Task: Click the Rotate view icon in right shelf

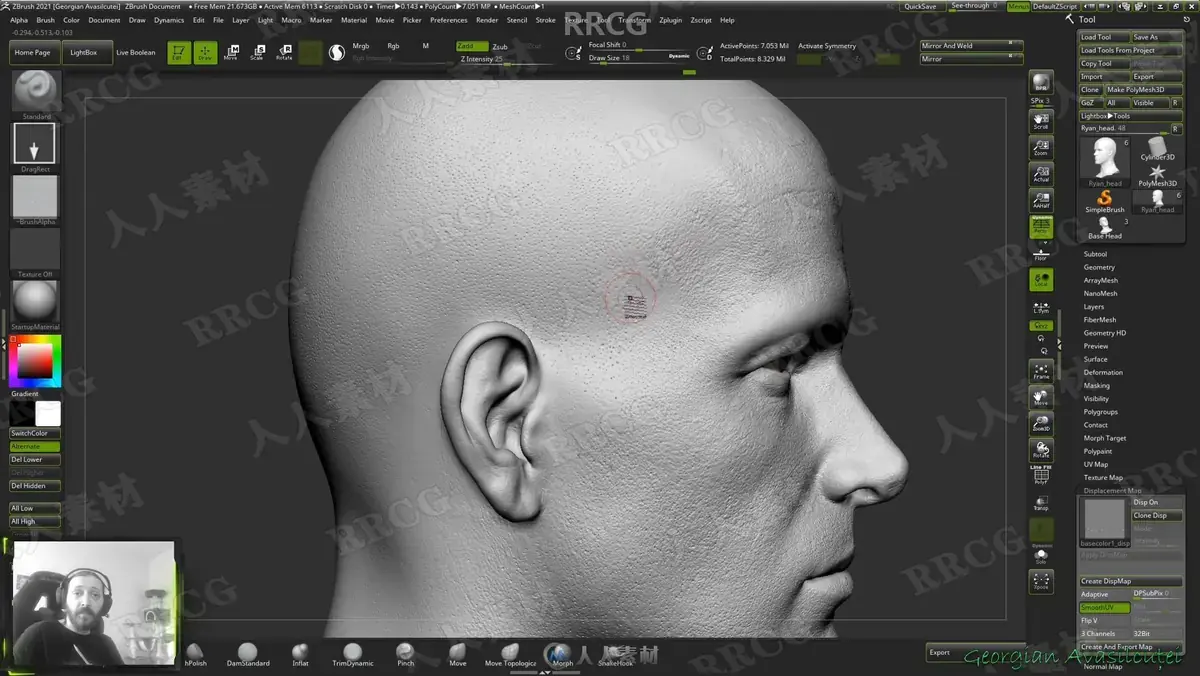Action: click(x=1041, y=451)
